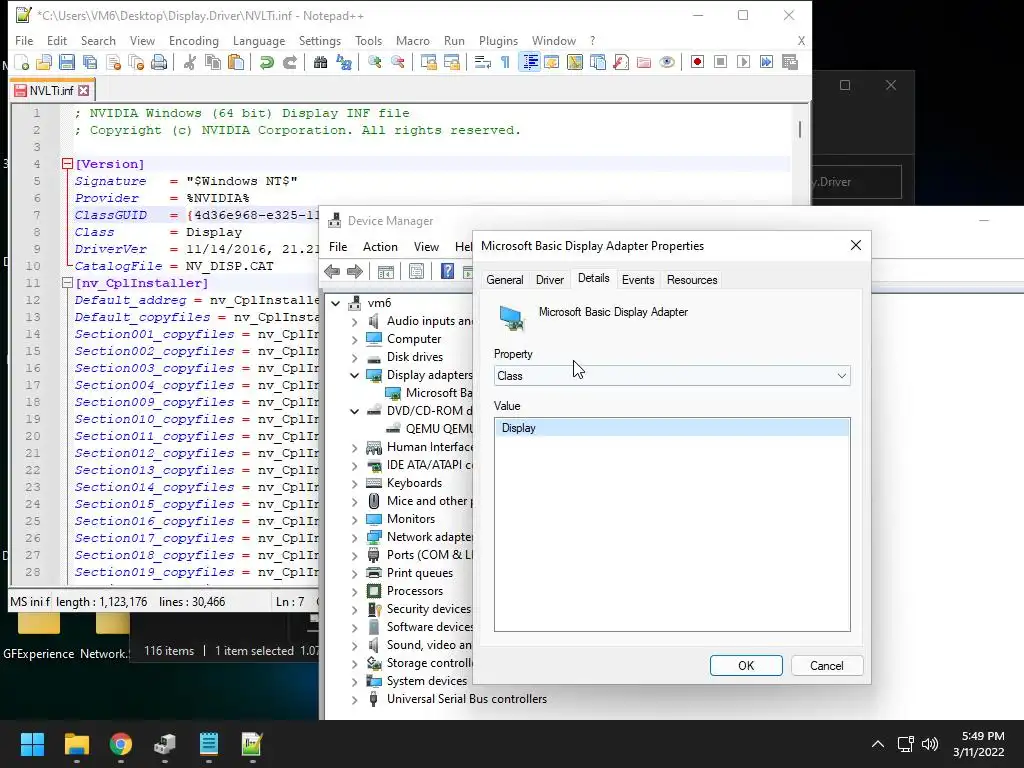The width and height of the screenshot is (1024, 768).
Task: Open the Plugins menu in Notepad++
Action: tap(498, 40)
